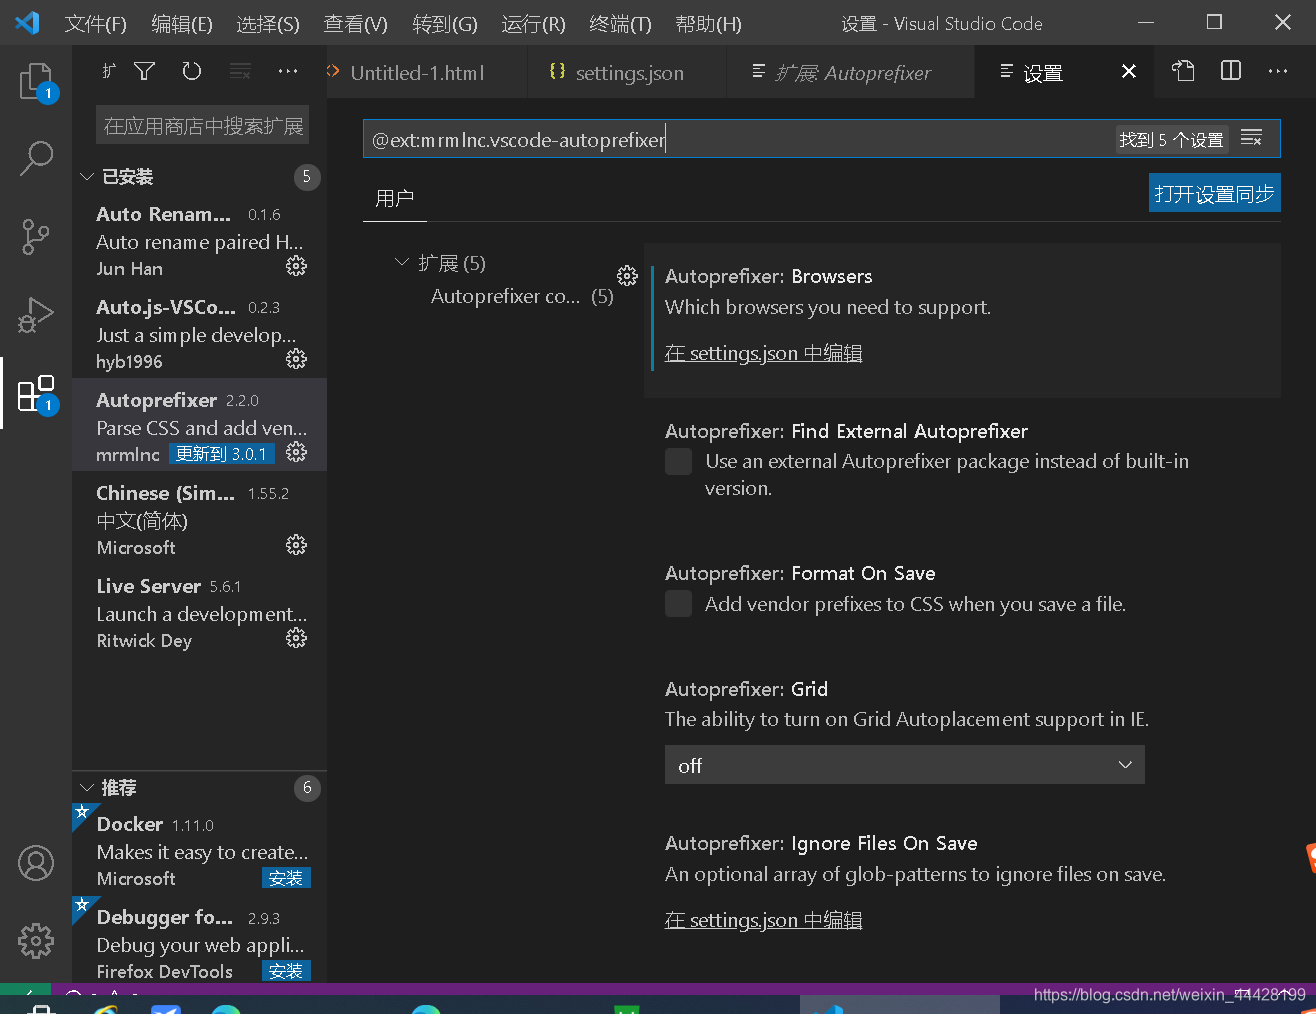
Task: Select the Chinese (Simplified) extension entry
Action: (x=199, y=519)
